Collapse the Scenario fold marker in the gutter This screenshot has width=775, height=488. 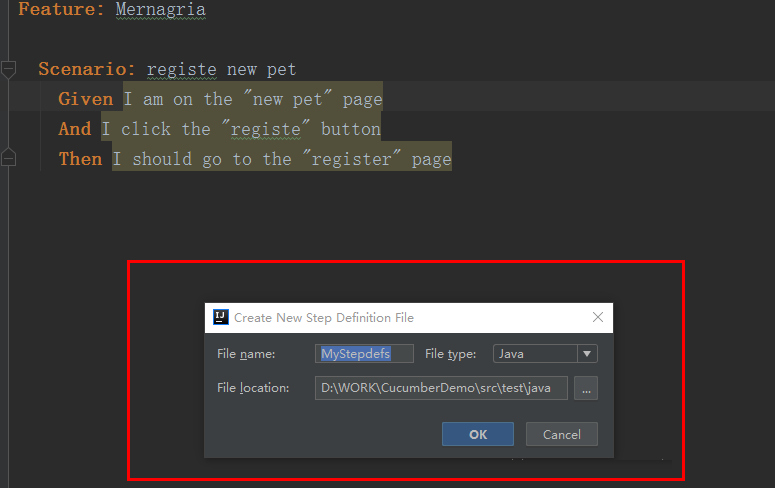coord(8,69)
